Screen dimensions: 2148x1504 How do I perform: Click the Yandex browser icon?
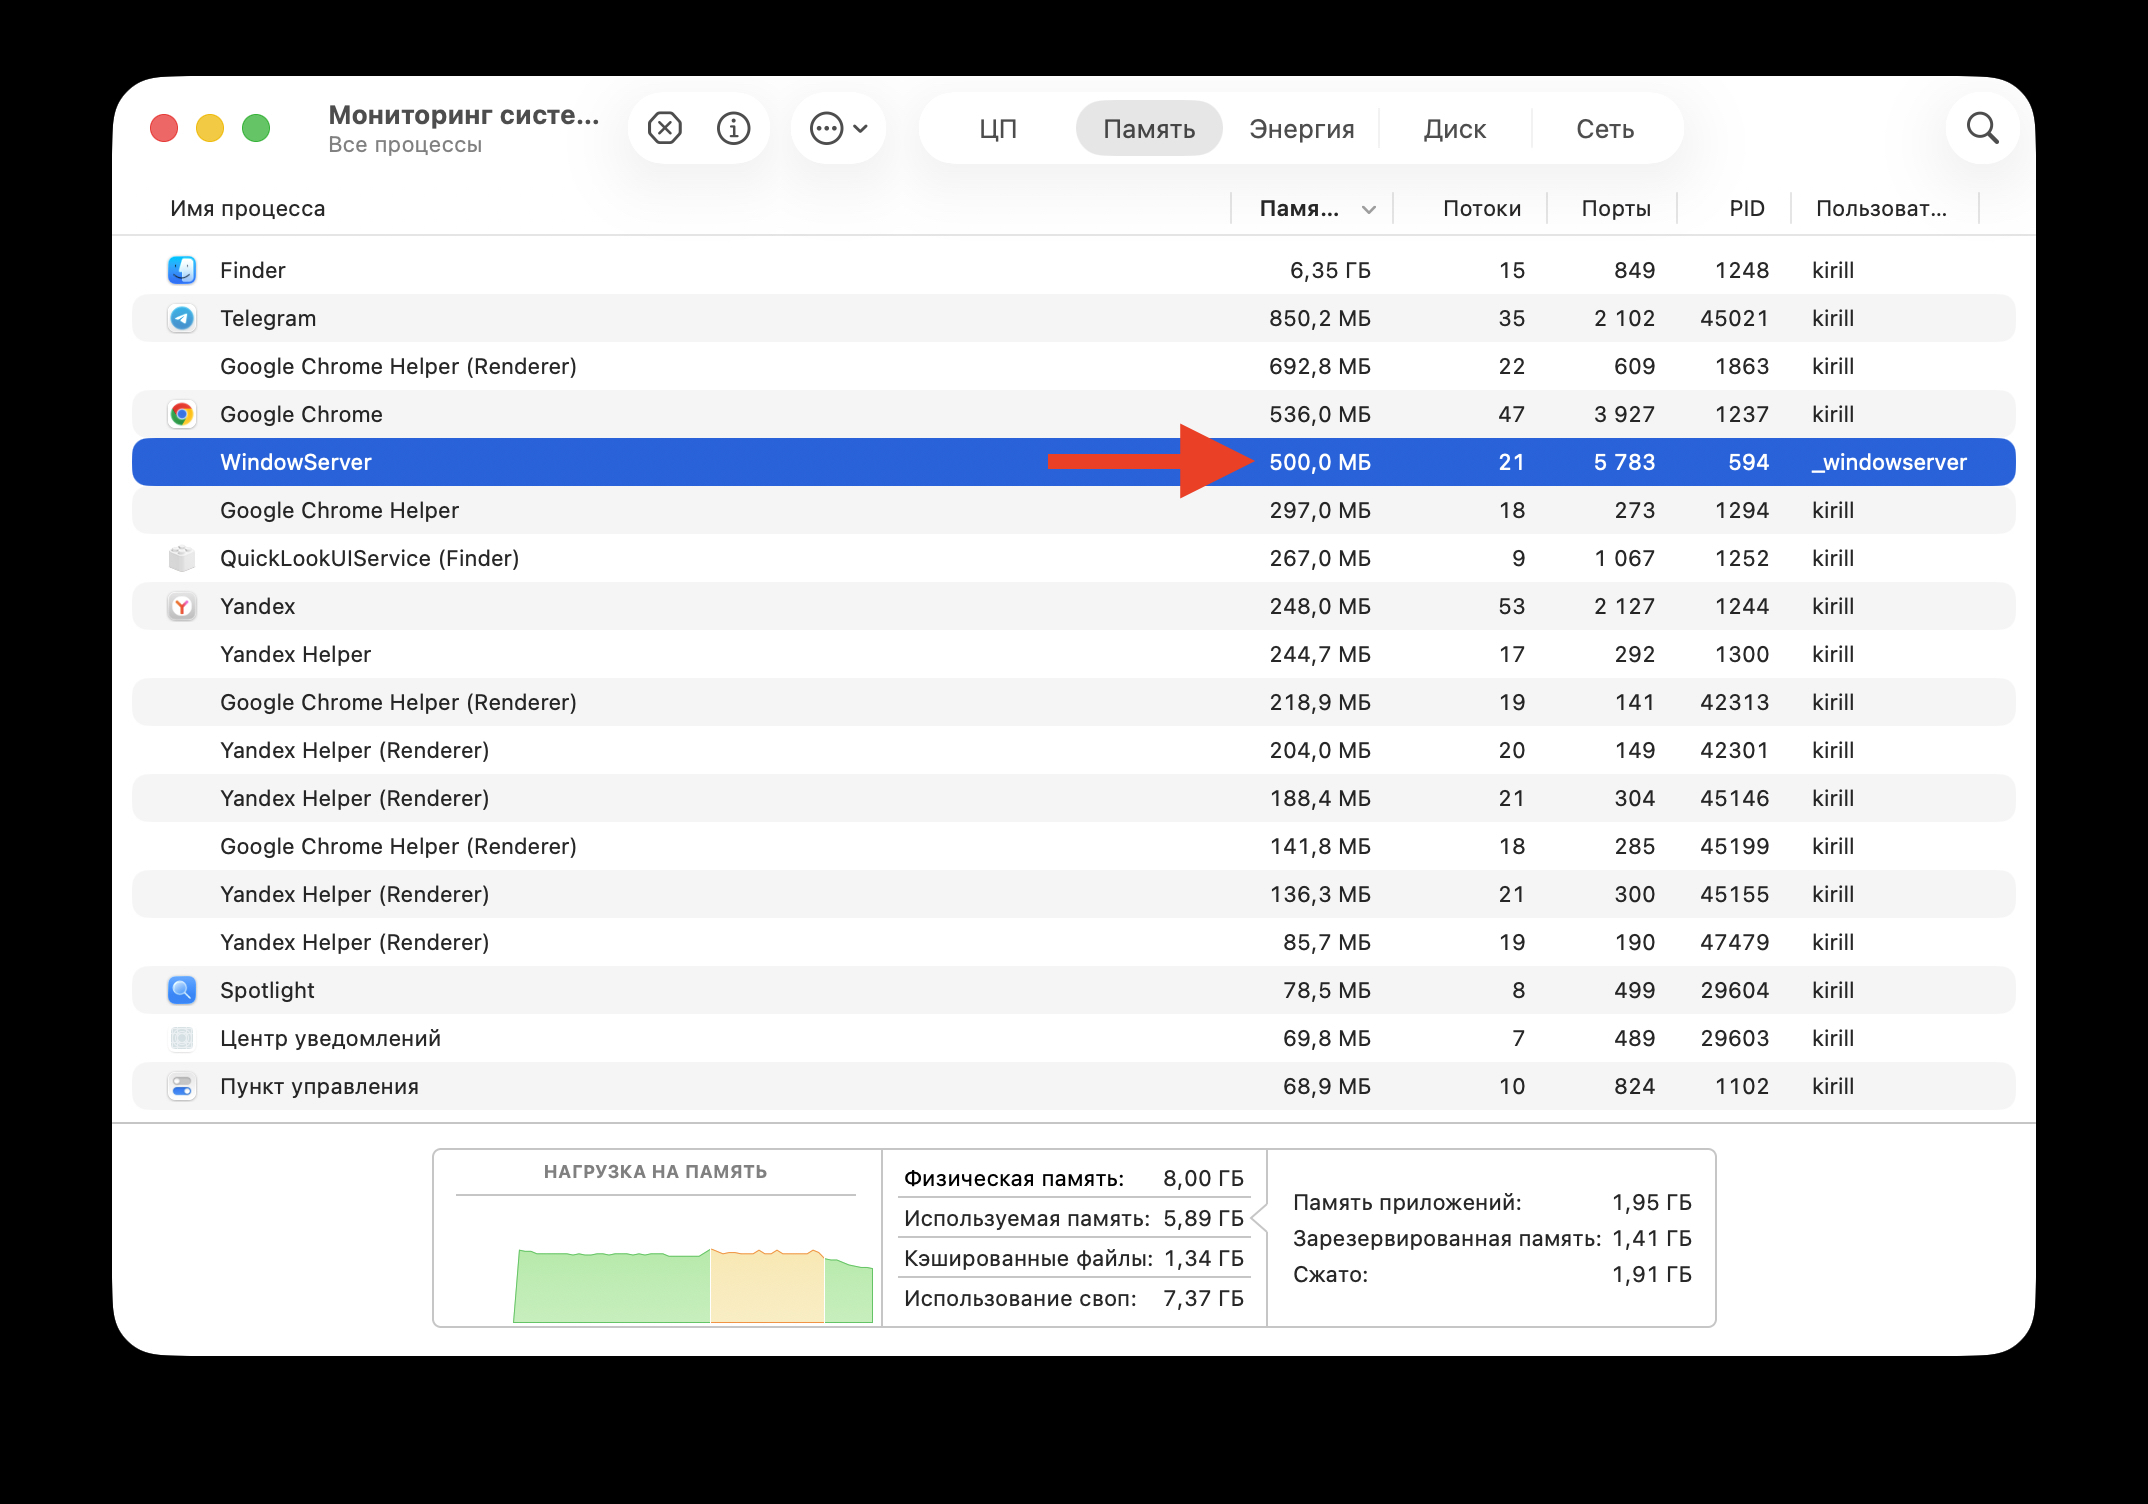(x=182, y=605)
